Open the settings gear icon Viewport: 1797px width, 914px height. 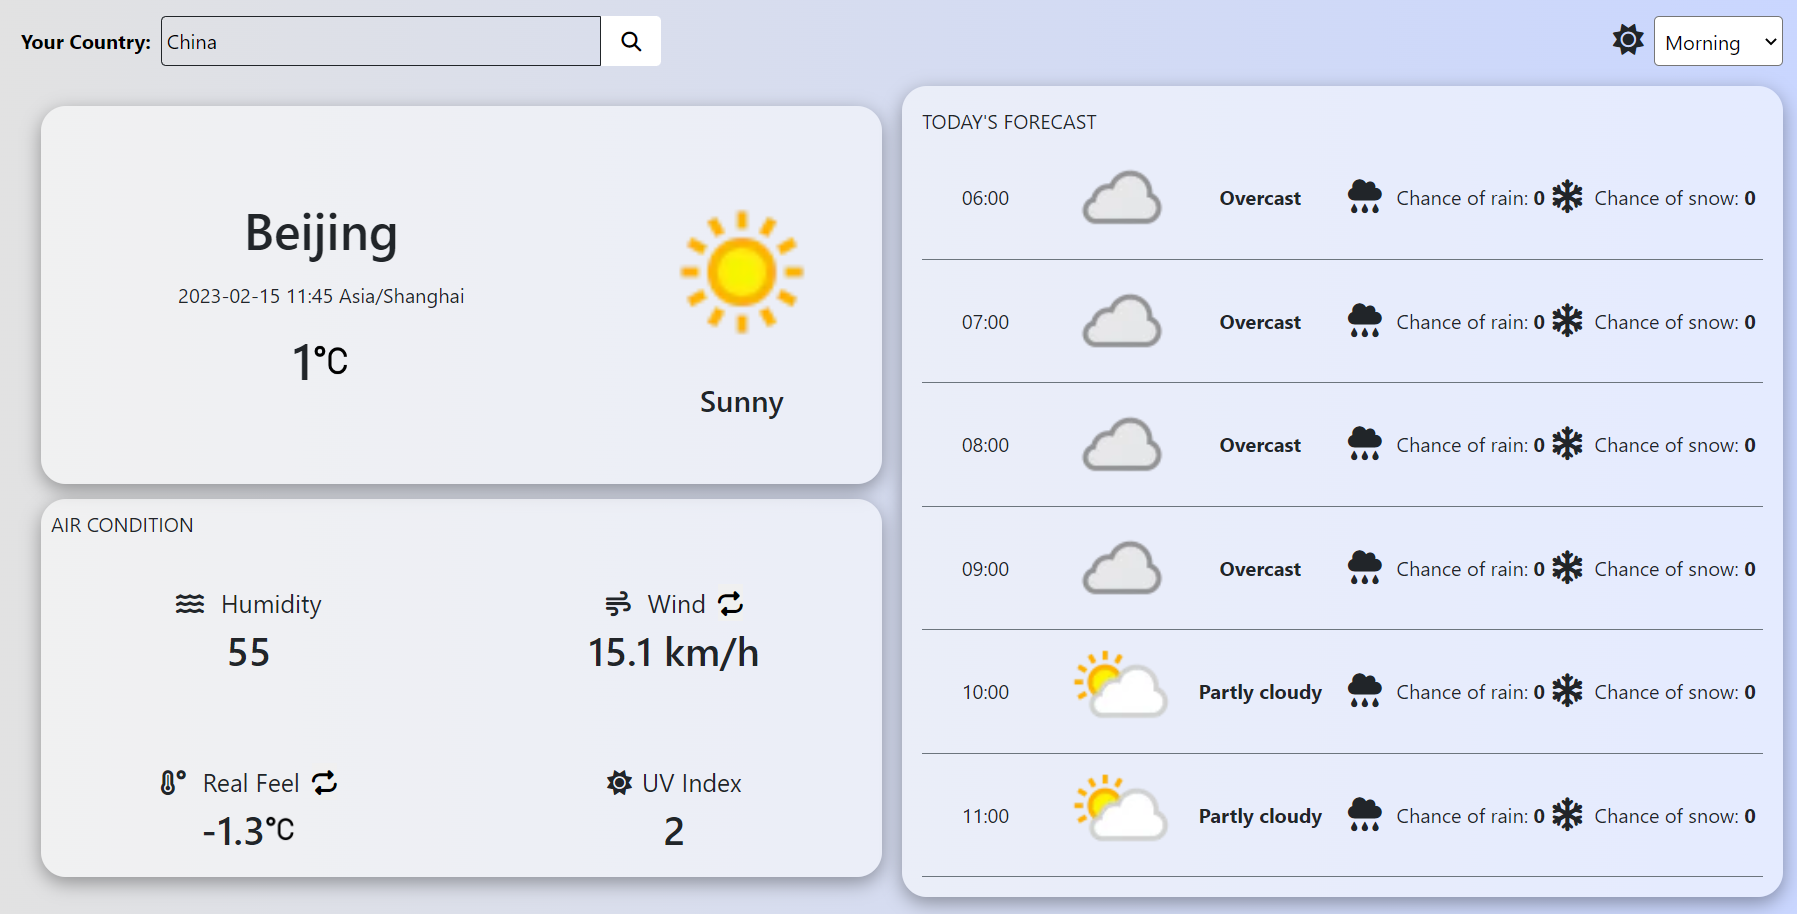(x=1628, y=40)
